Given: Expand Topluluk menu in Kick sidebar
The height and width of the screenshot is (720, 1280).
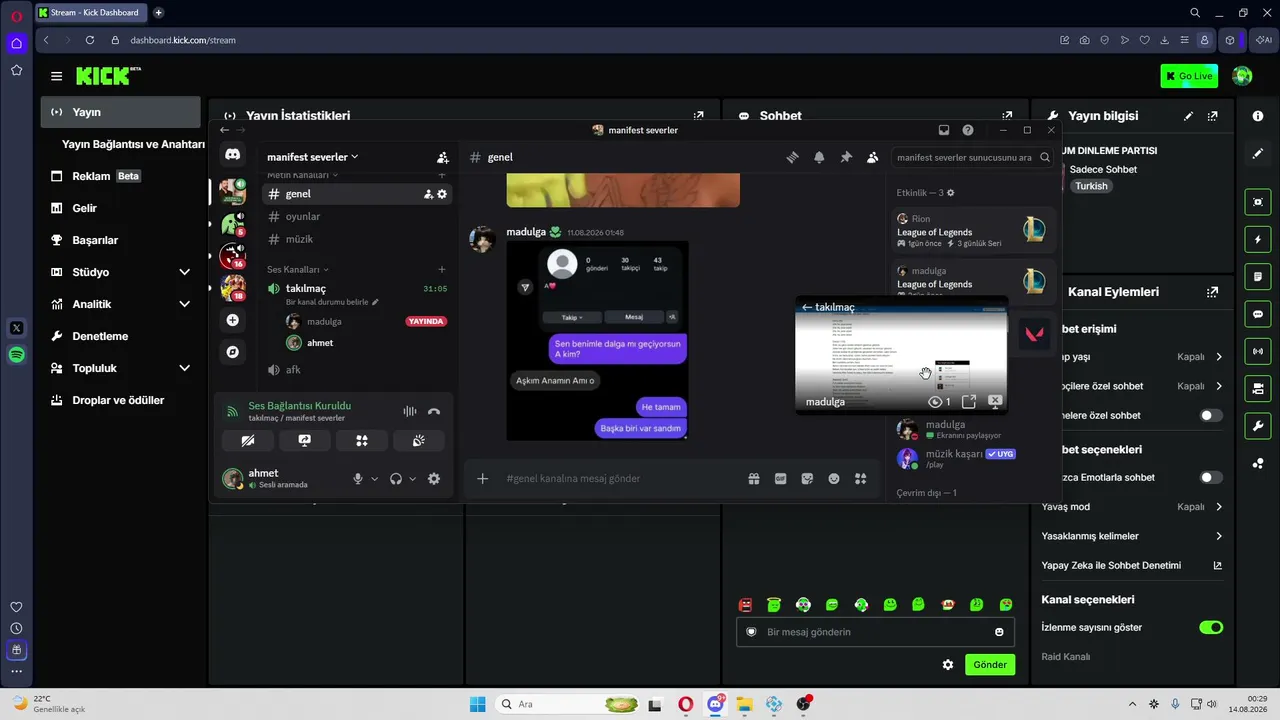Looking at the screenshot, I should point(184,368).
